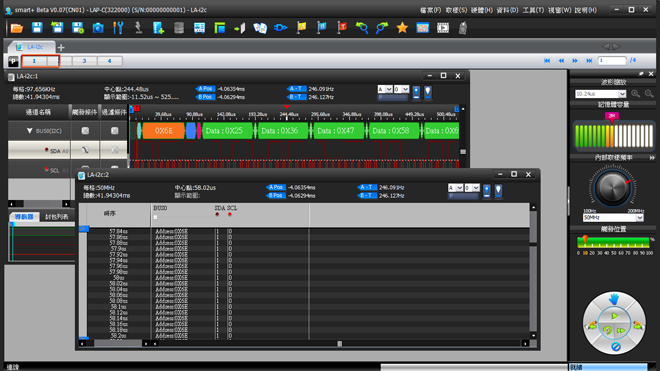Click the blue stop circle on control wheel
The height and width of the screenshot is (371, 660).
click(x=615, y=347)
